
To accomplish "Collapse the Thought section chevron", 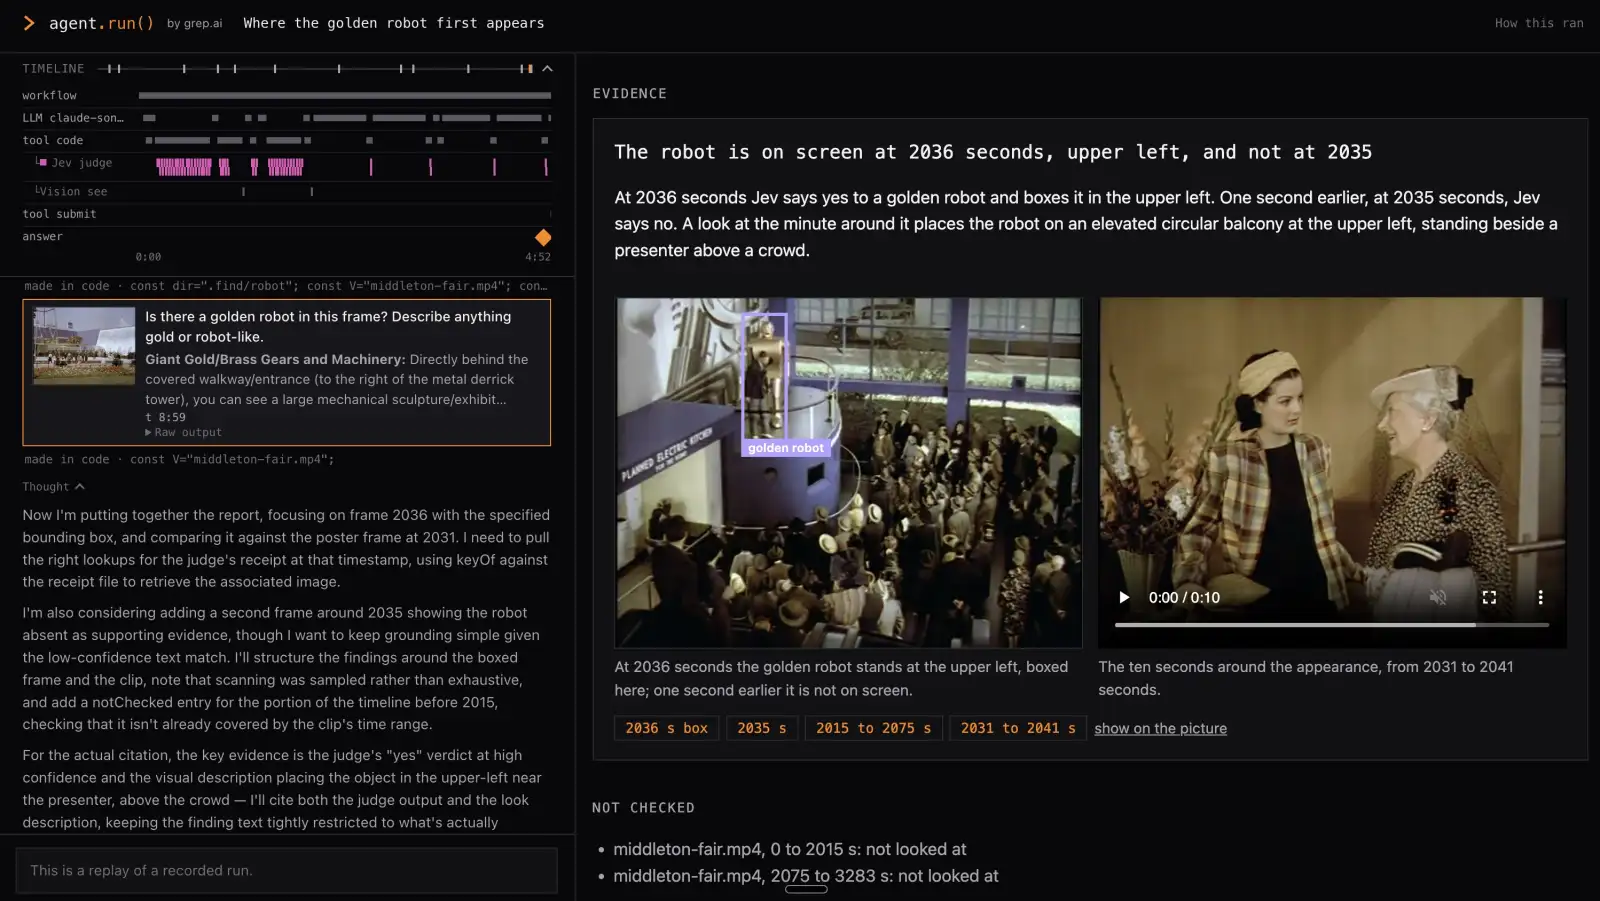I will pos(80,487).
